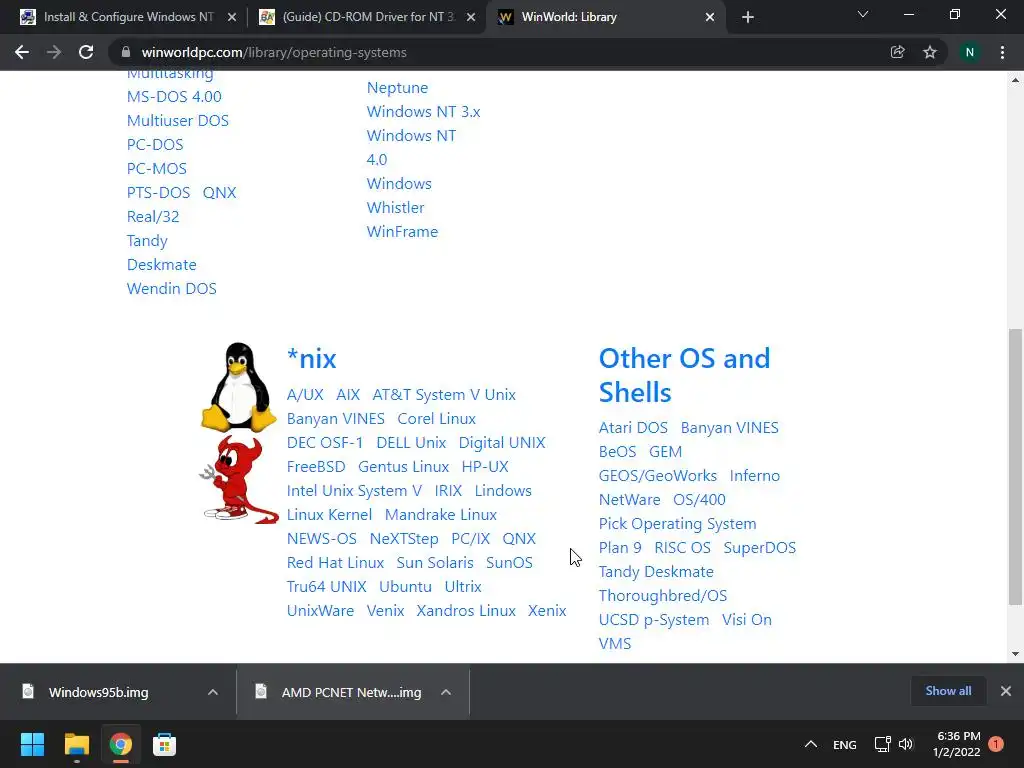1024x768 pixels.
Task: Reload the current page
Action: coord(86,52)
